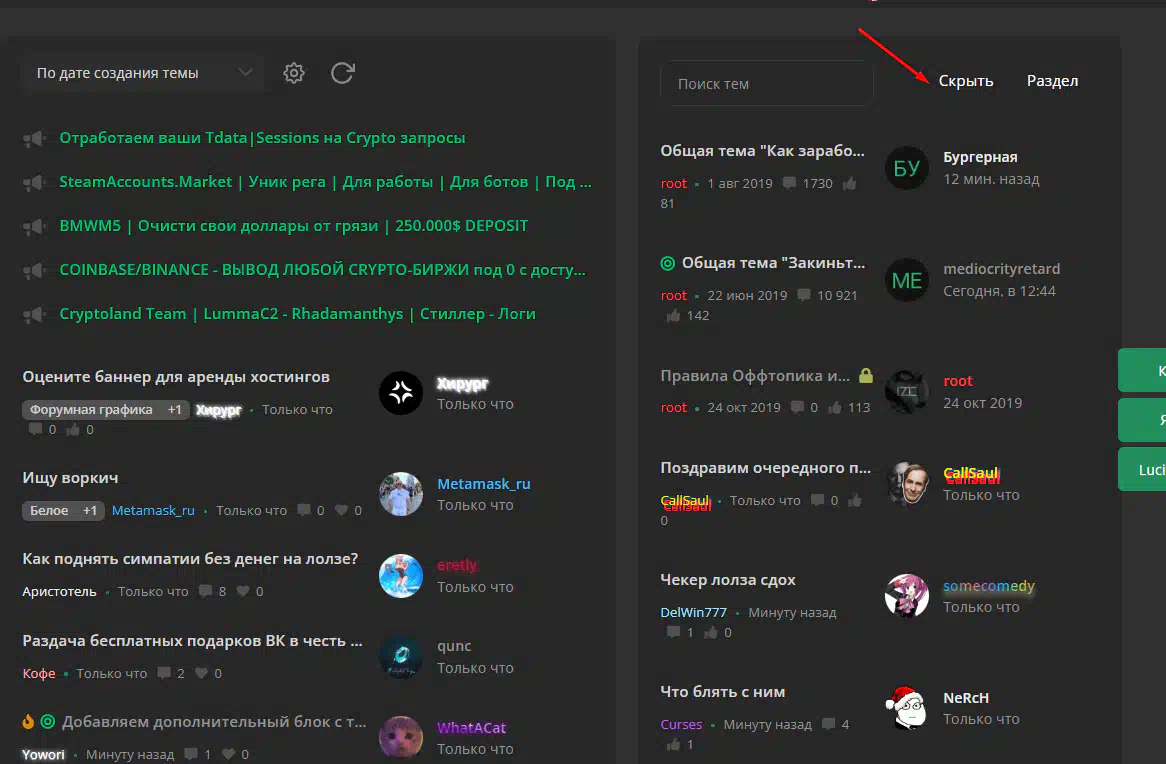Open thread Оцените баннер для аренды хостингов

pos(176,377)
